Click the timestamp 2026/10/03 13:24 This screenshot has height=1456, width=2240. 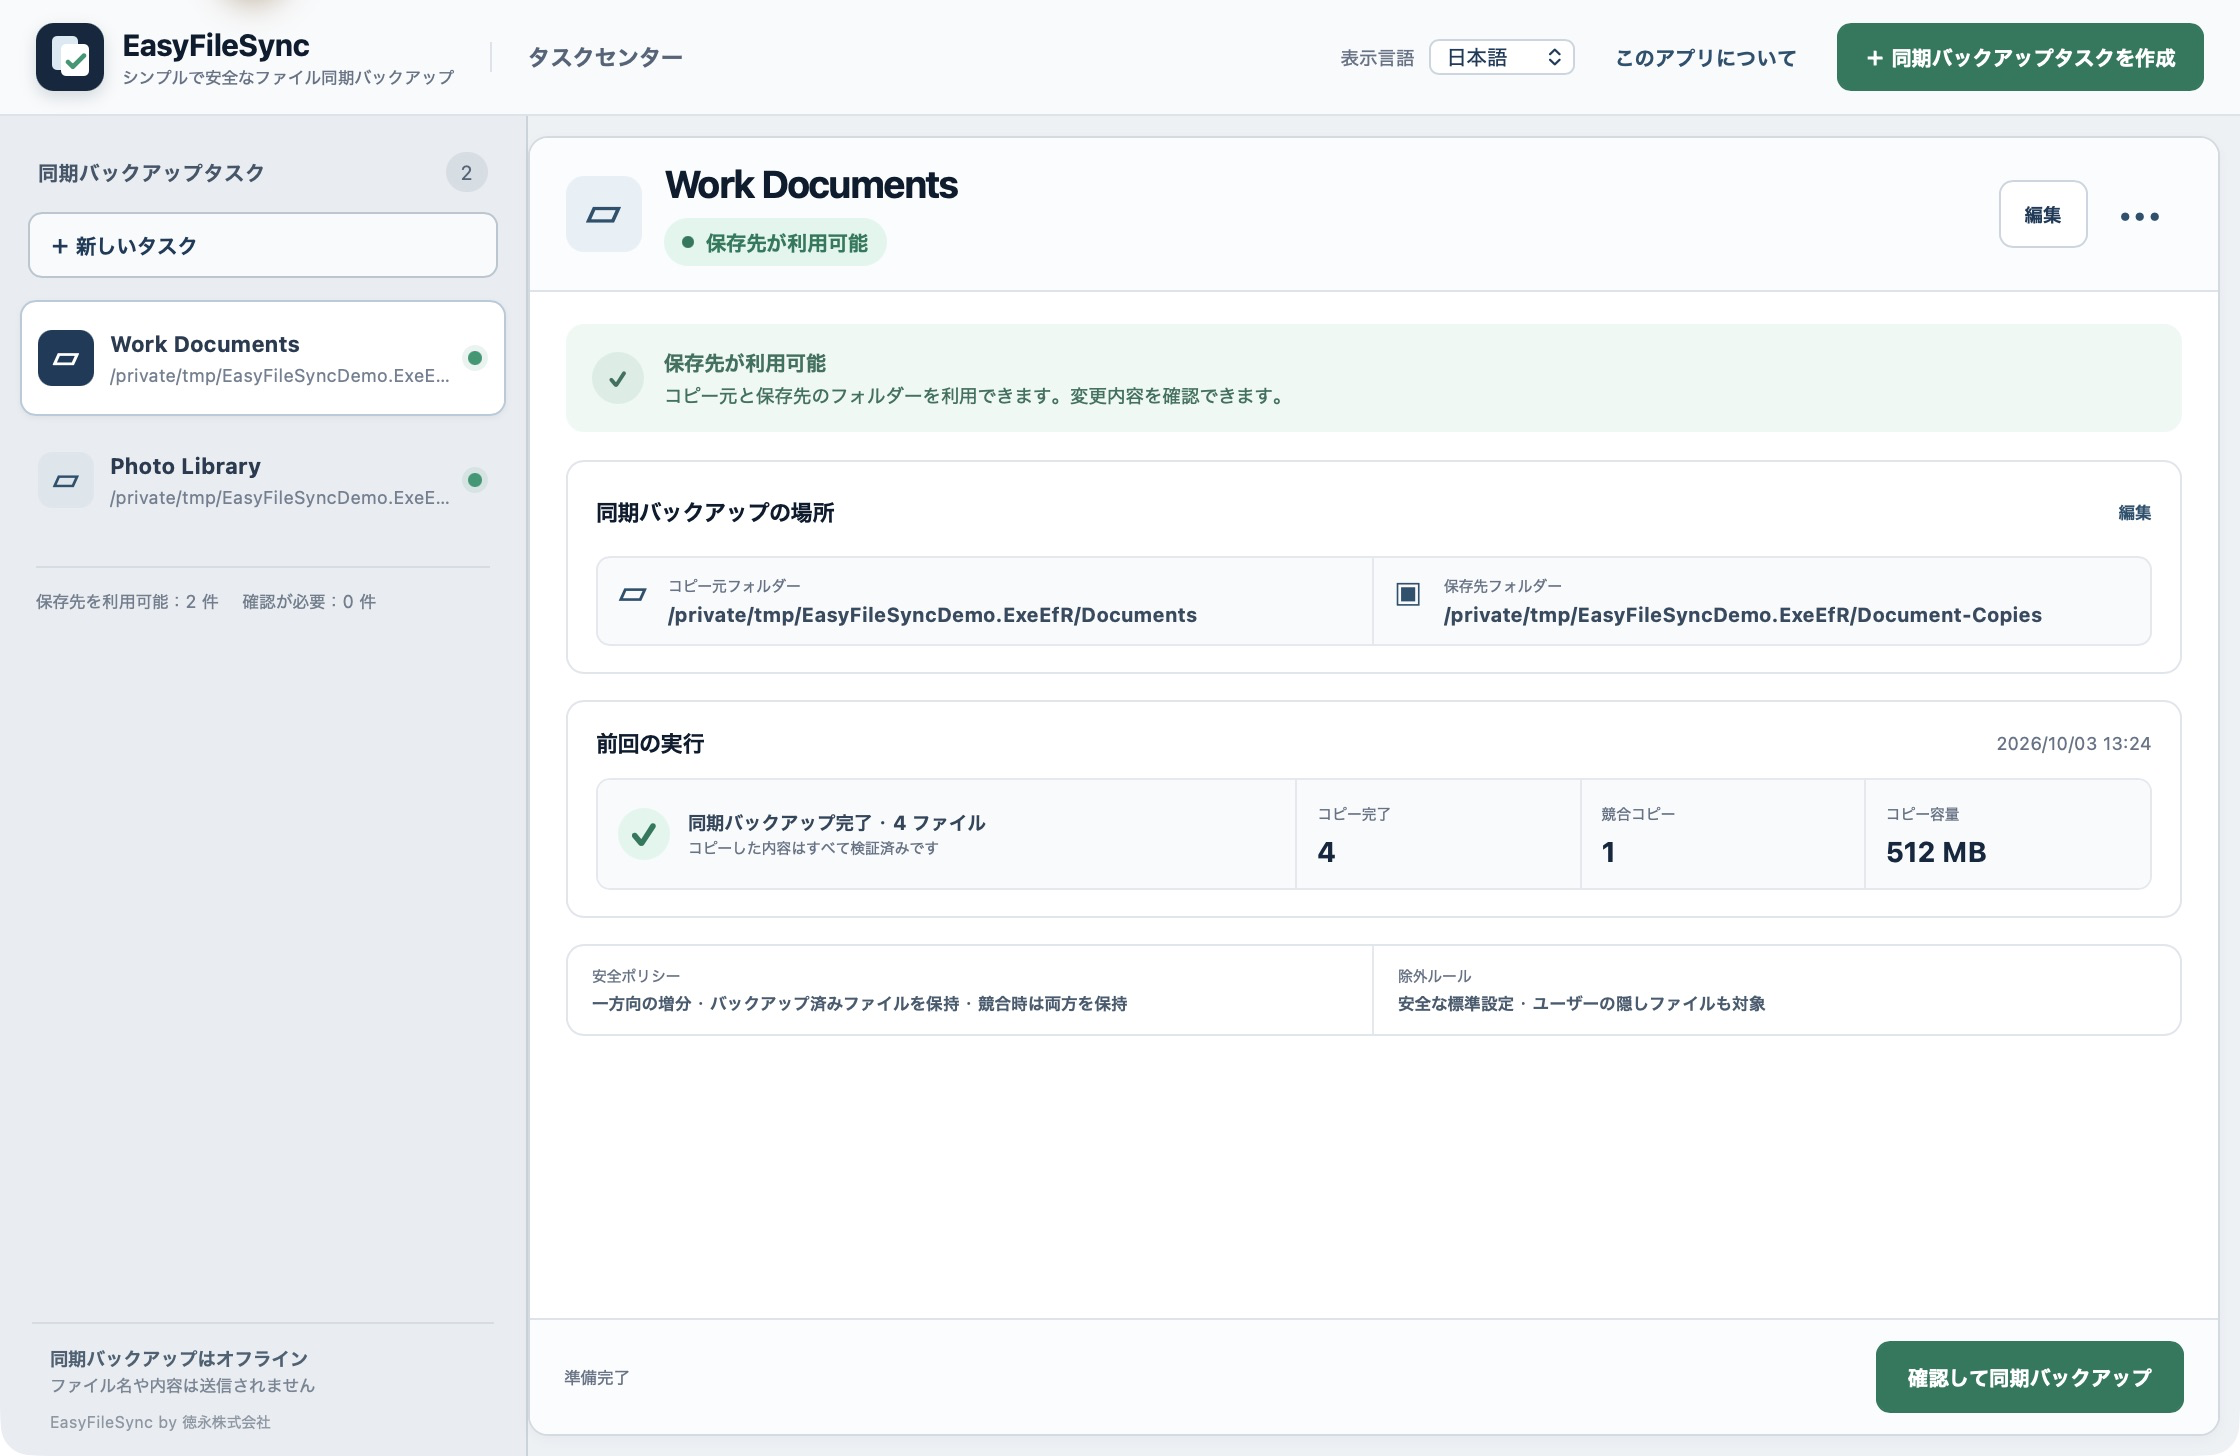pos(2073,744)
